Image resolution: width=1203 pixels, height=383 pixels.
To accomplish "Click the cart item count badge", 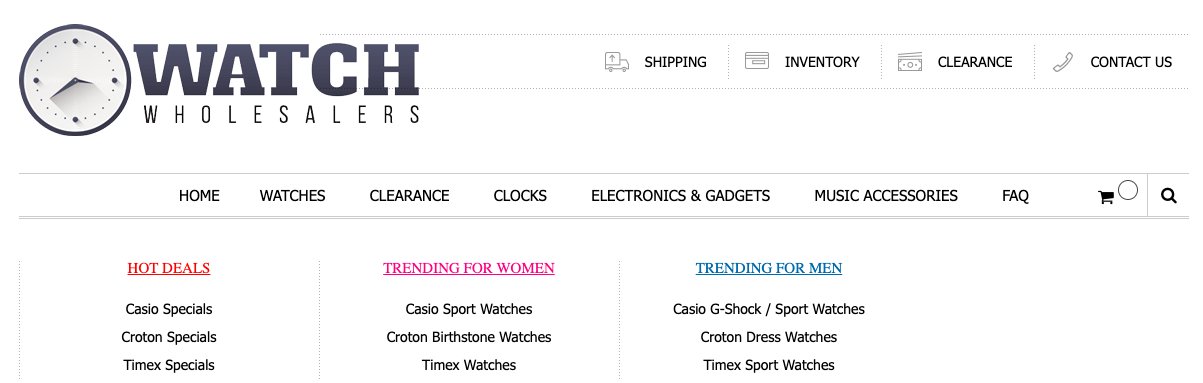I will 1128,190.
